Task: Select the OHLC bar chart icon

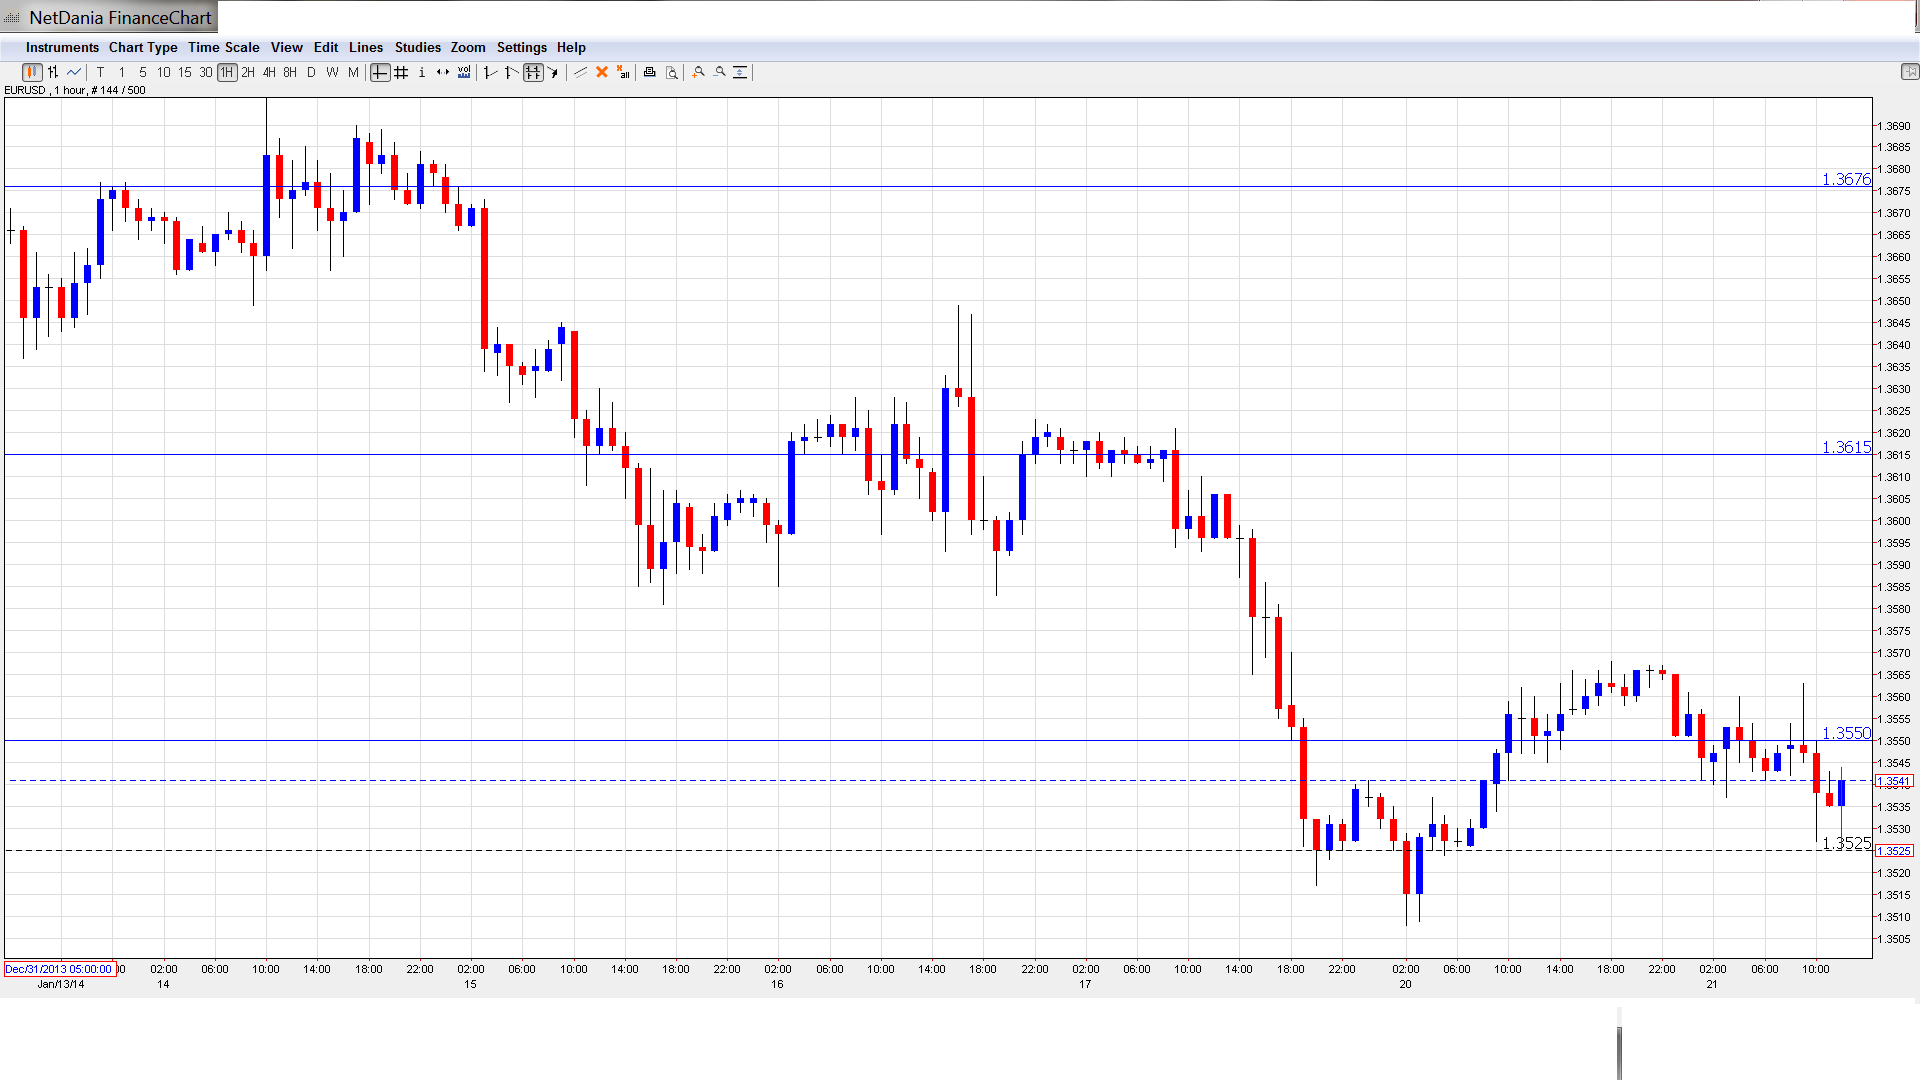Action: (53, 72)
